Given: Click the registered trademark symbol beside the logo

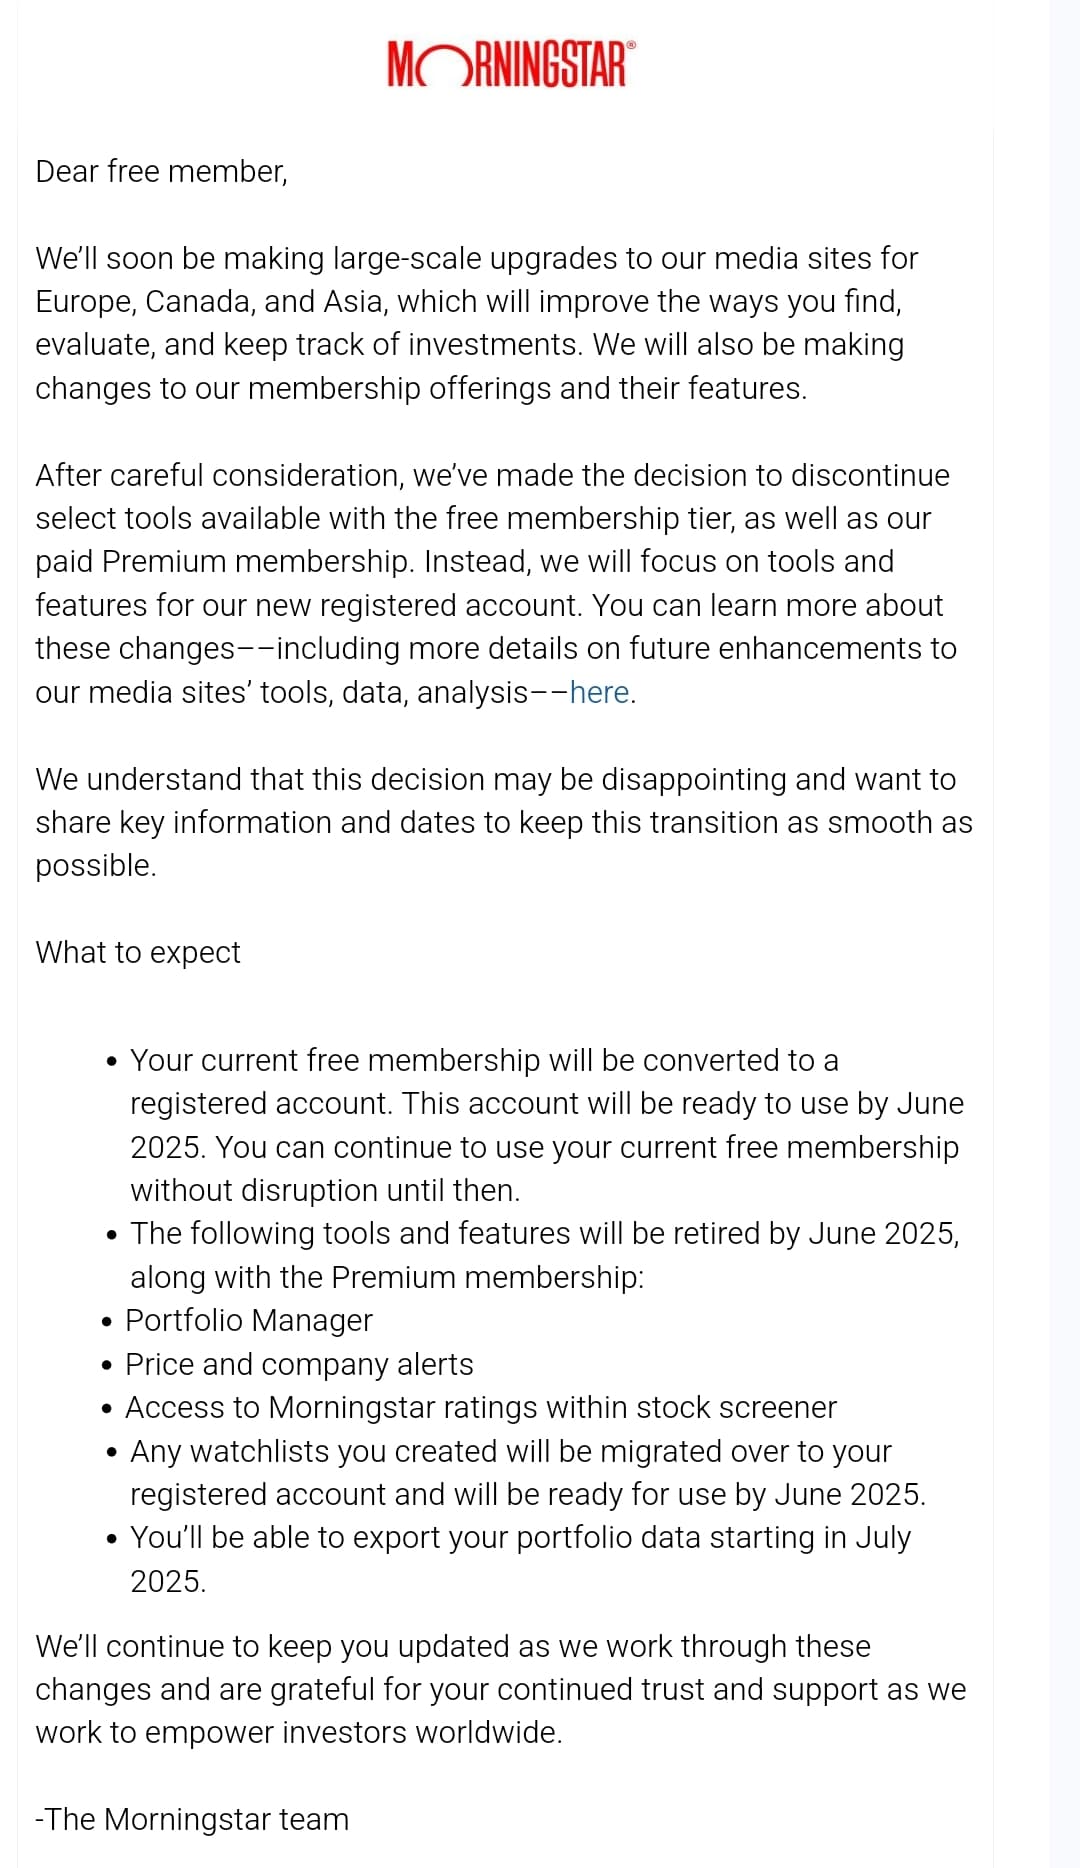Looking at the screenshot, I should (x=631, y=45).
